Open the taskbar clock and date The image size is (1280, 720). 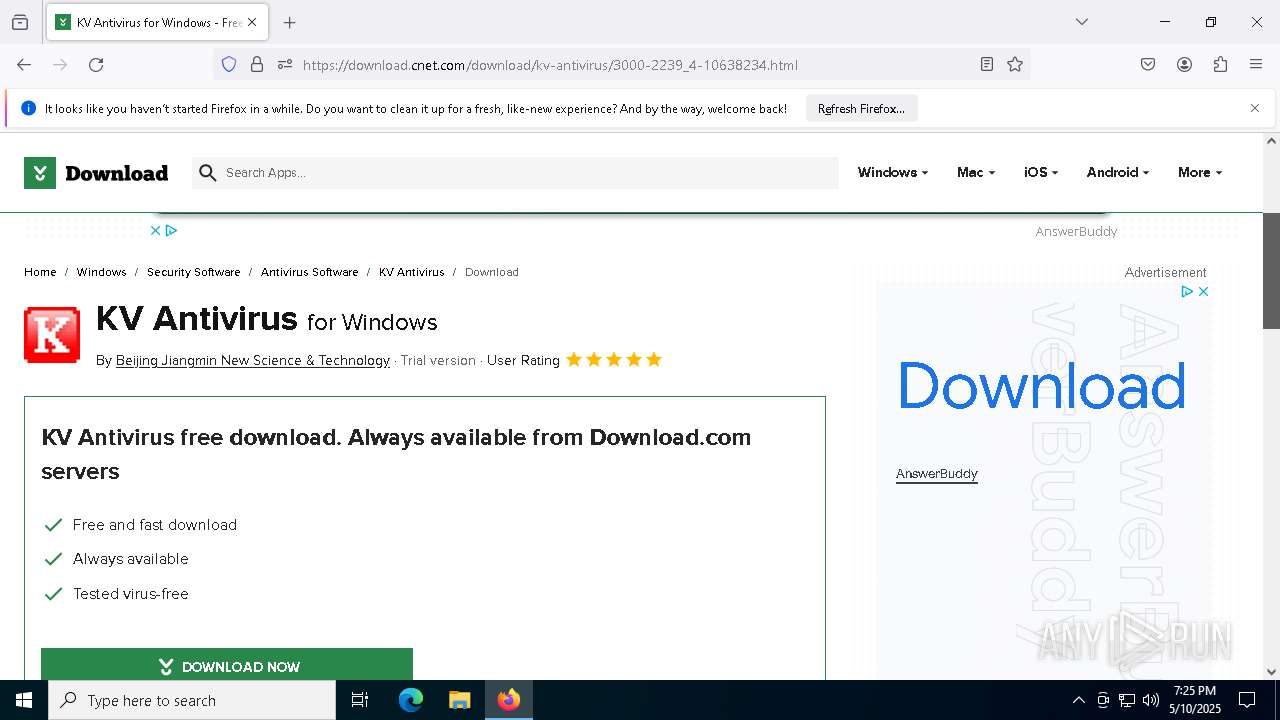click(x=1196, y=700)
